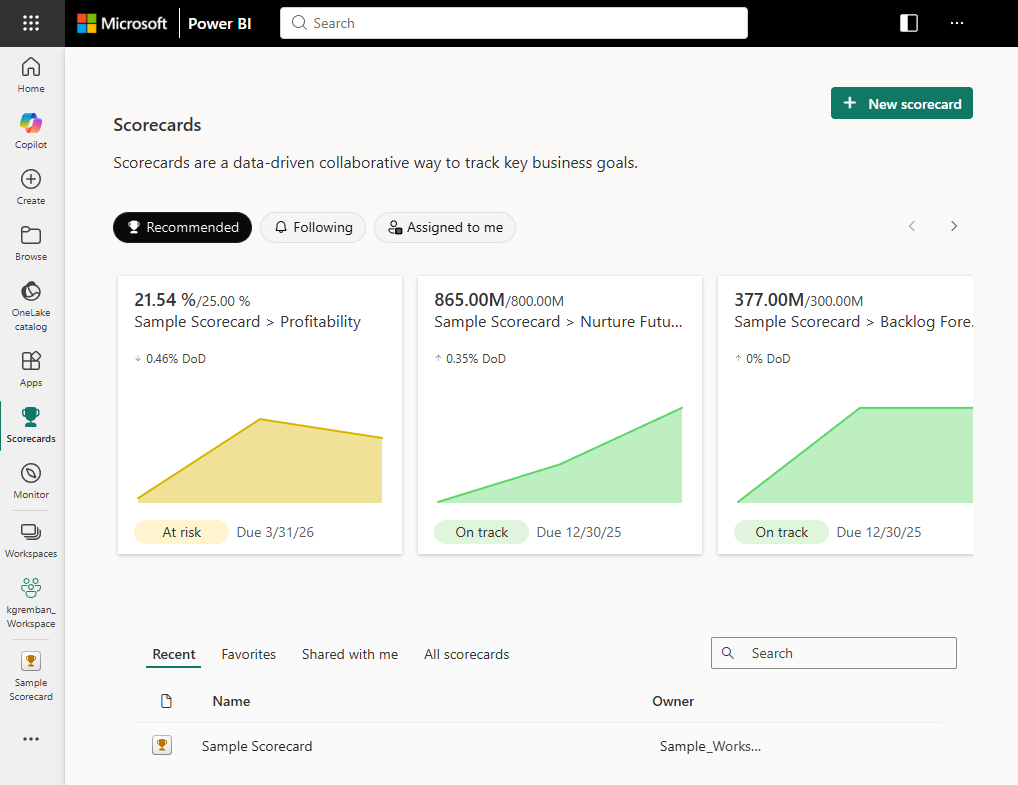The height and width of the screenshot is (785, 1018).
Task: Click the 865.00M value text
Action: pos(469,299)
